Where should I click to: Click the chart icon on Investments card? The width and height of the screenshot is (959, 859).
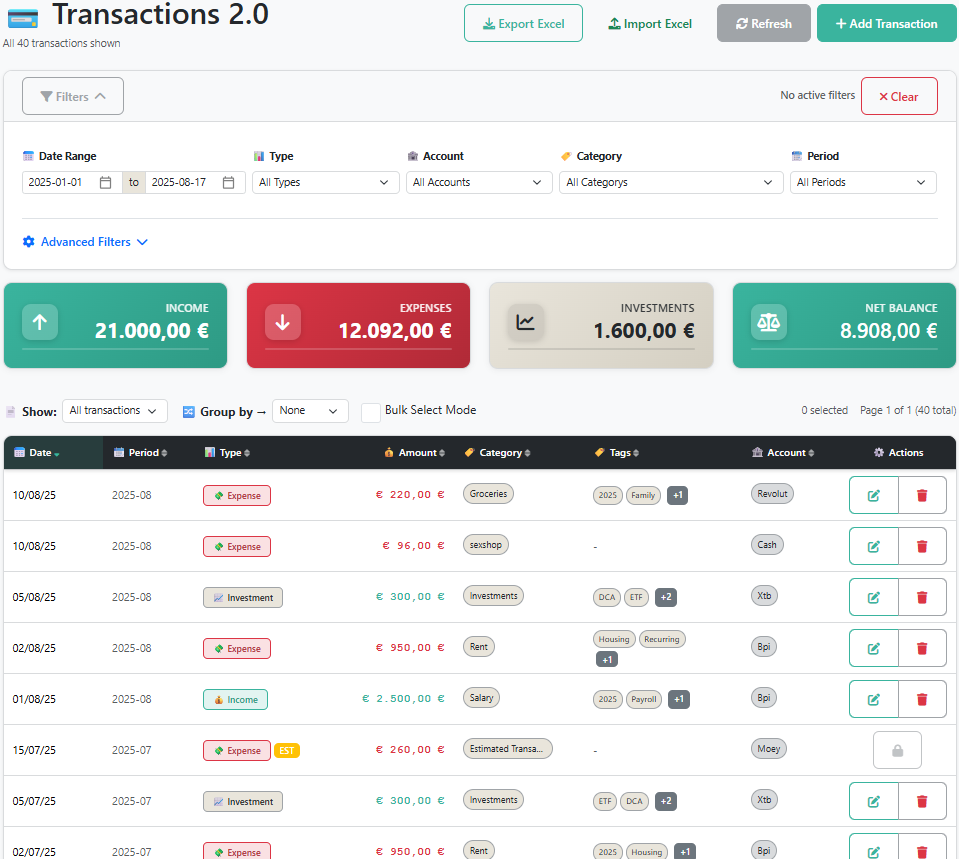[x=525, y=322]
